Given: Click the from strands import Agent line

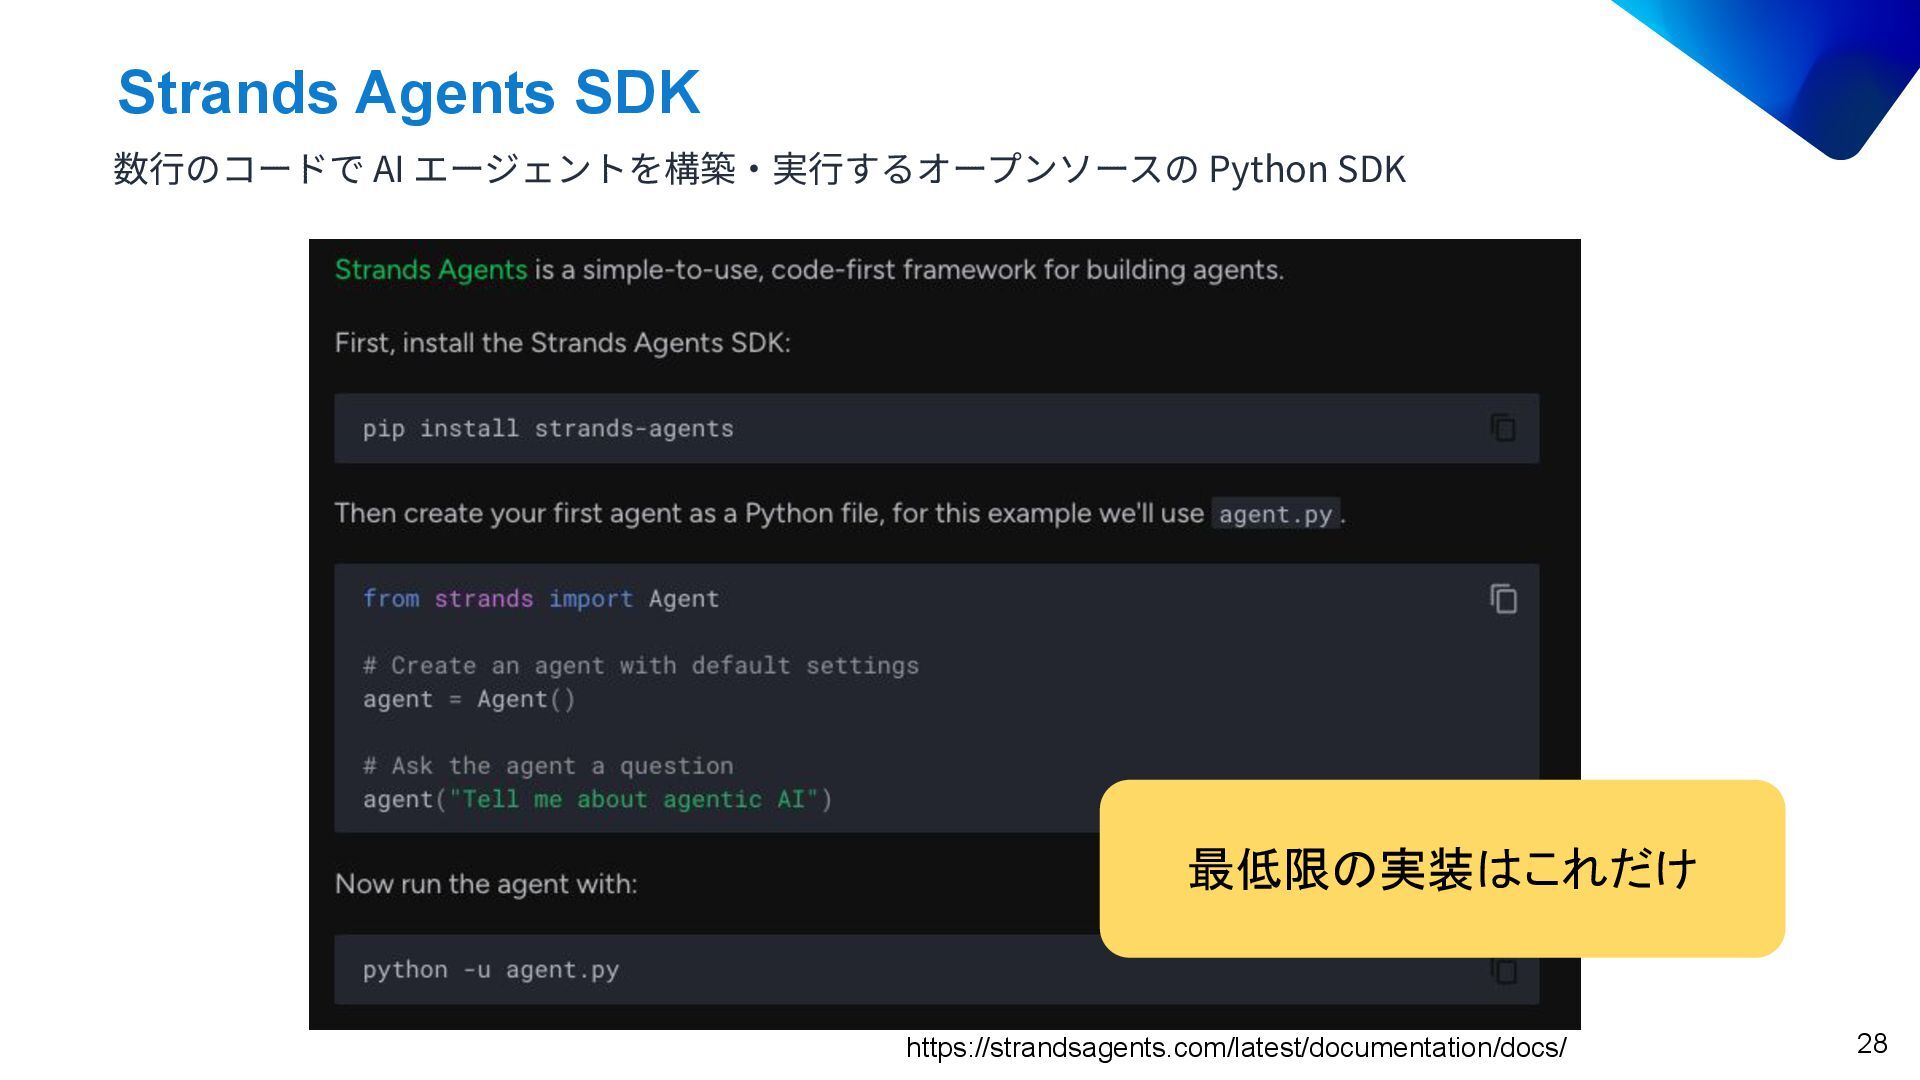Looking at the screenshot, I should tap(541, 599).
